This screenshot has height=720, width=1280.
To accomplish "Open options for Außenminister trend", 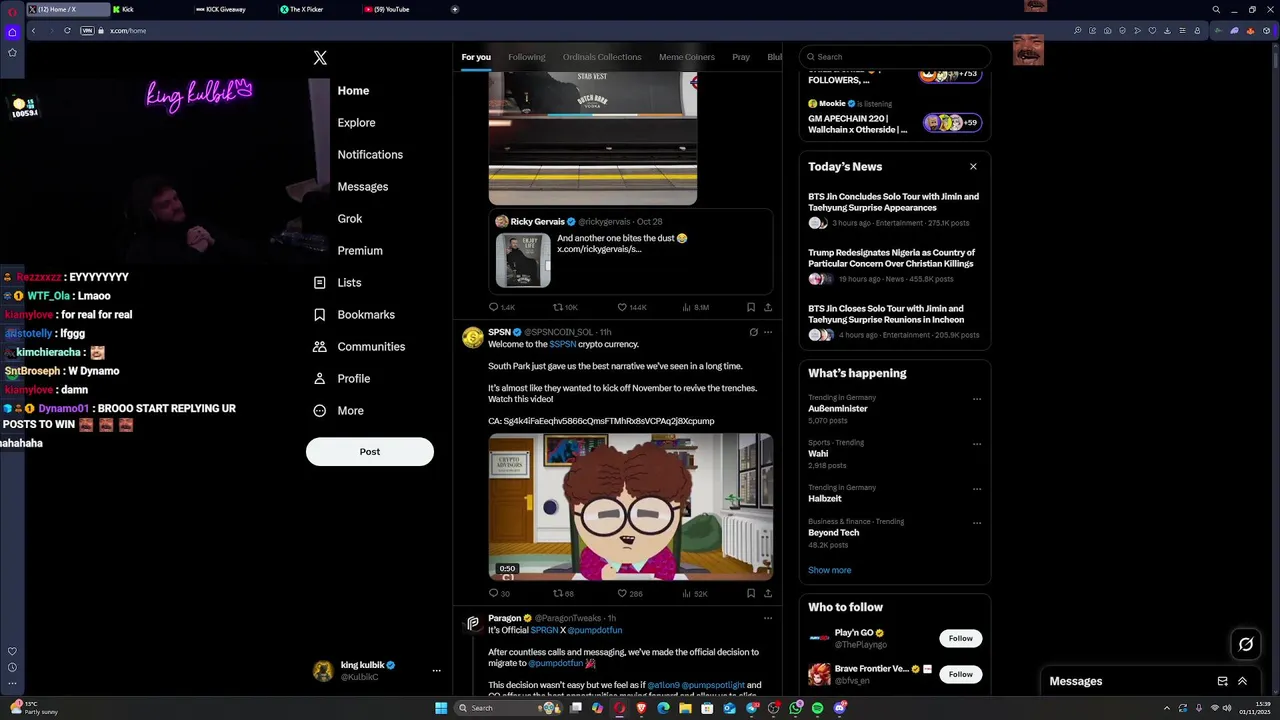I will coord(977,399).
